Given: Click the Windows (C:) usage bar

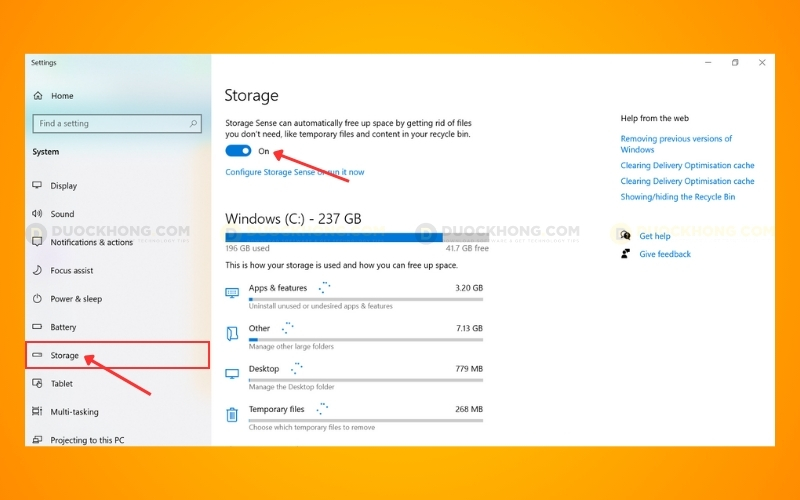Looking at the screenshot, I should click(356, 237).
